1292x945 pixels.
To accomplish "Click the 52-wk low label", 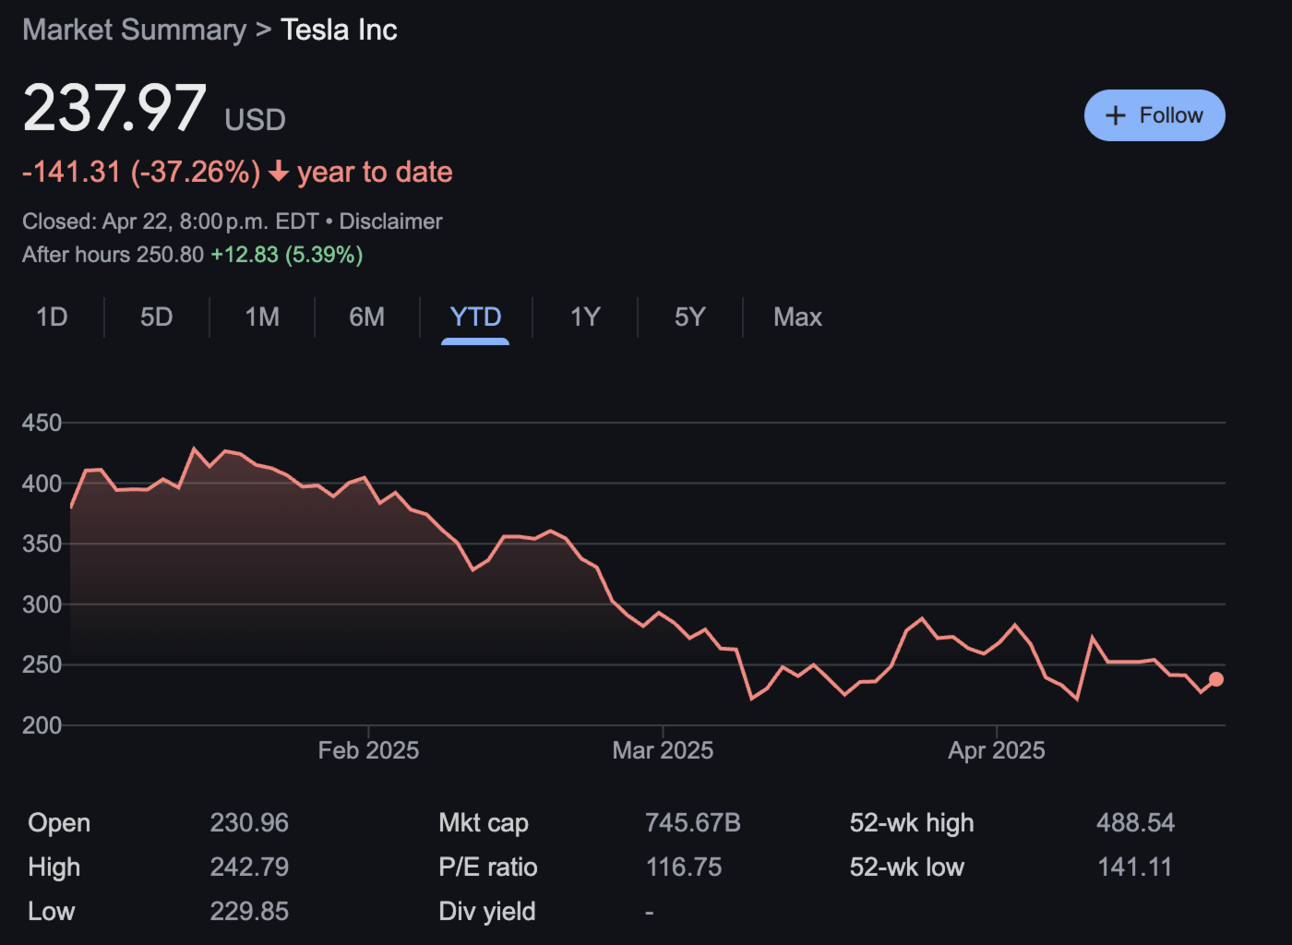I will click(x=907, y=867).
